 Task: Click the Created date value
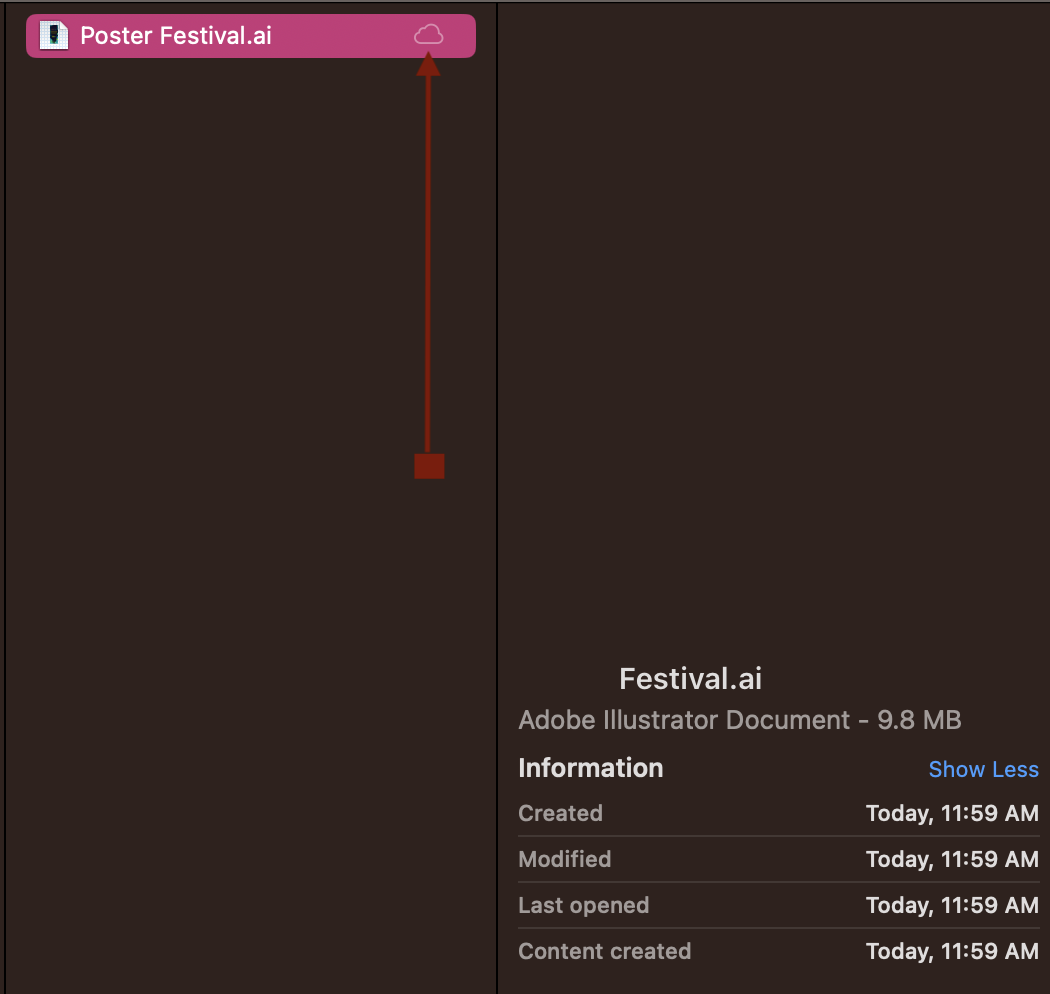[x=951, y=813]
